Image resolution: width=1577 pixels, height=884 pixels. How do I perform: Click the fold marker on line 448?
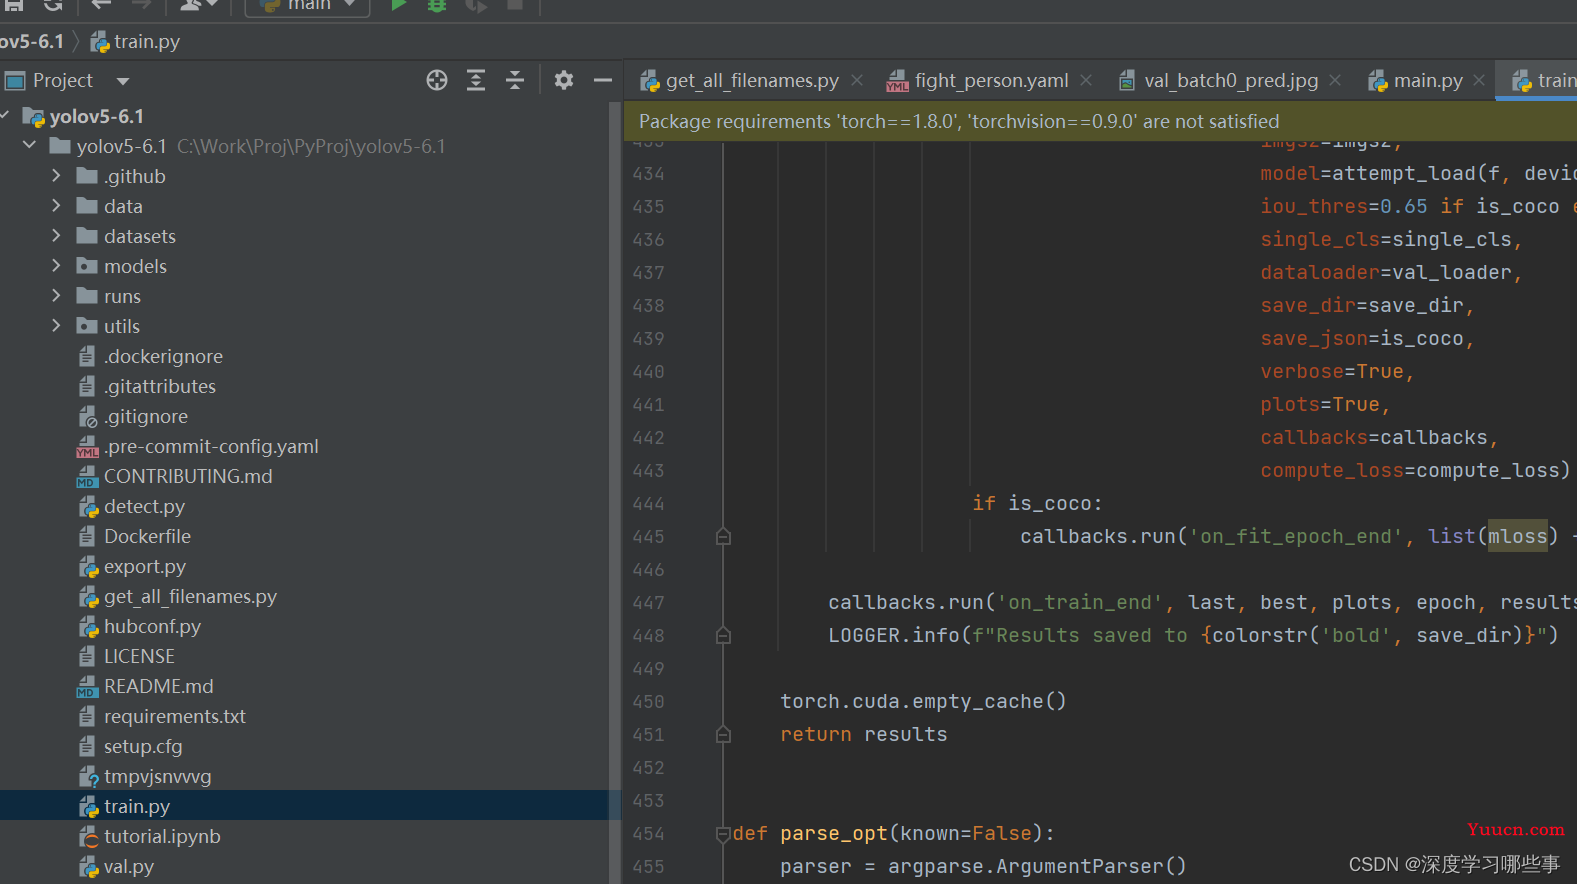pos(723,636)
